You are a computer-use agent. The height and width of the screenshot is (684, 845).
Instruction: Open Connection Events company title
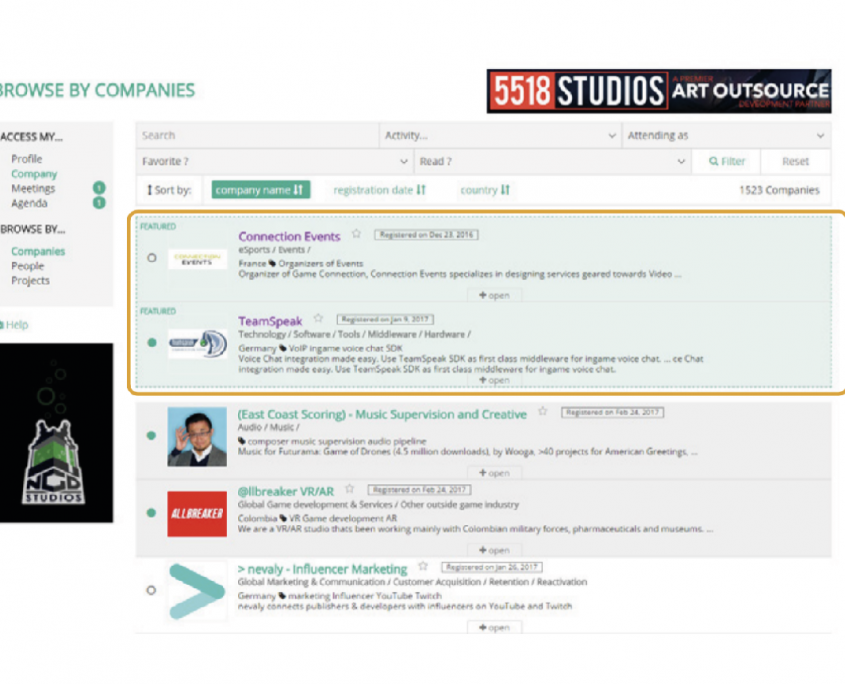point(289,236)
